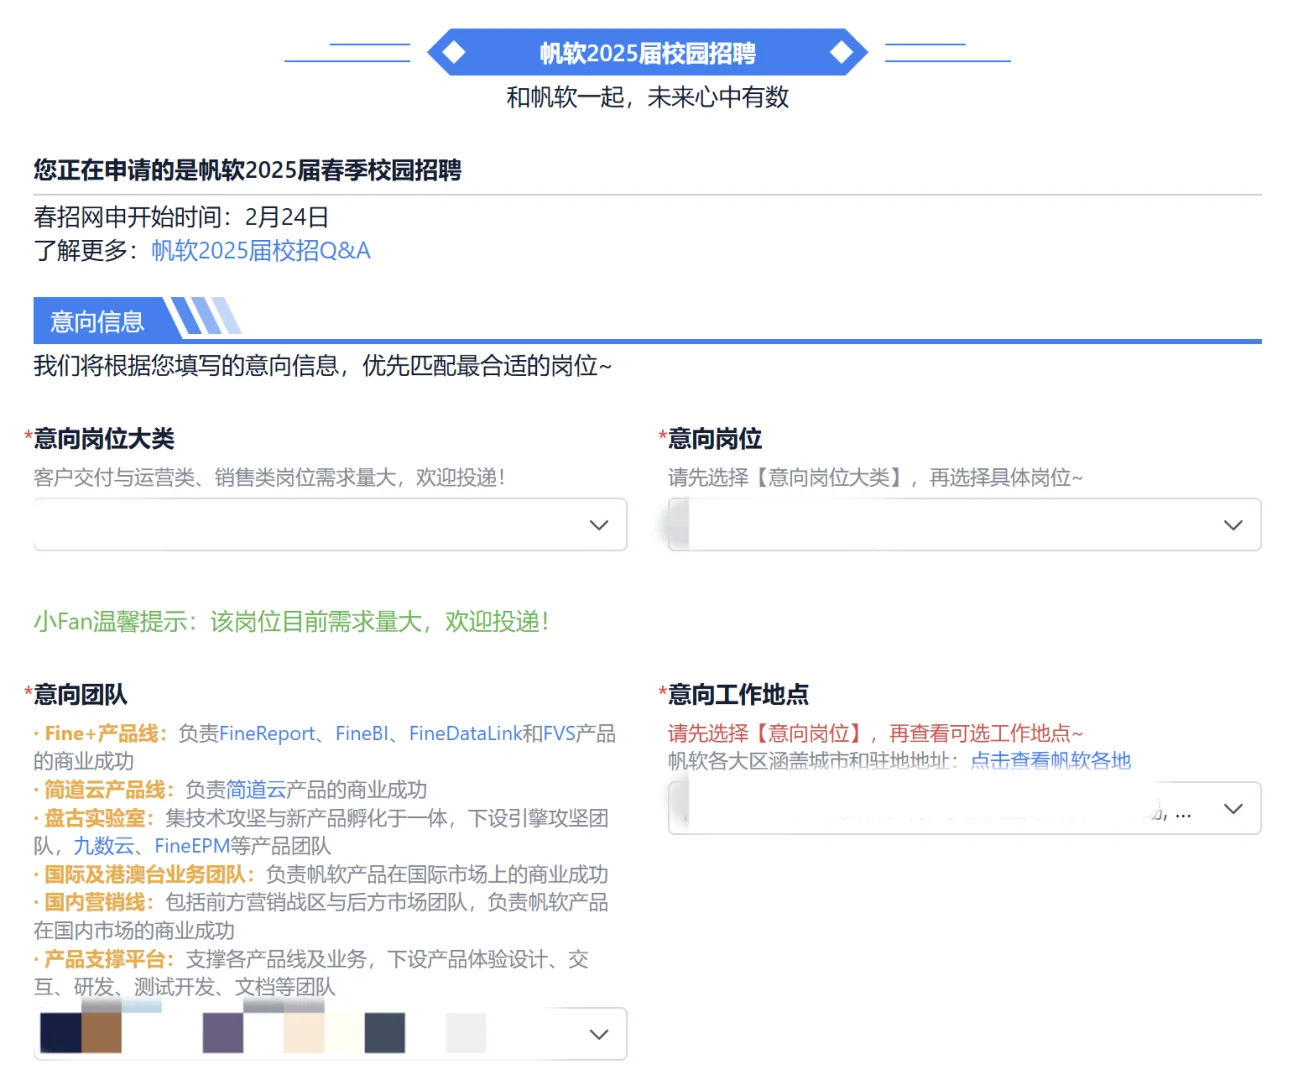
Task: Follow the 九数云 product link
Action: click(104, 846)
